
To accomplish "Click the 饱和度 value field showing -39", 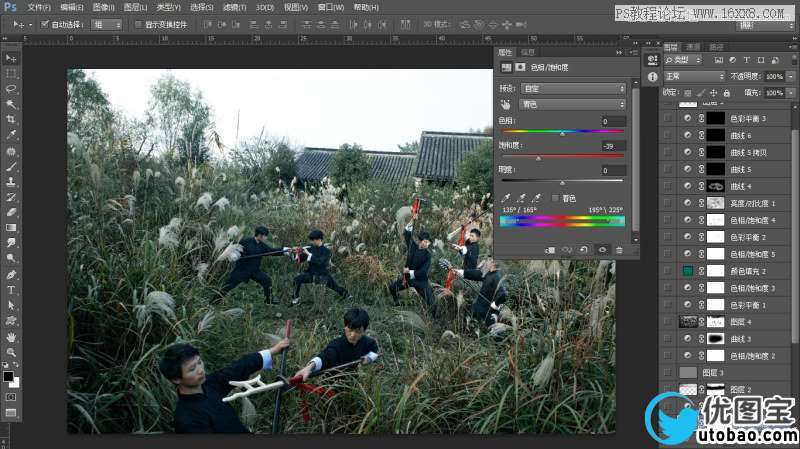I will tap(613, 146).
